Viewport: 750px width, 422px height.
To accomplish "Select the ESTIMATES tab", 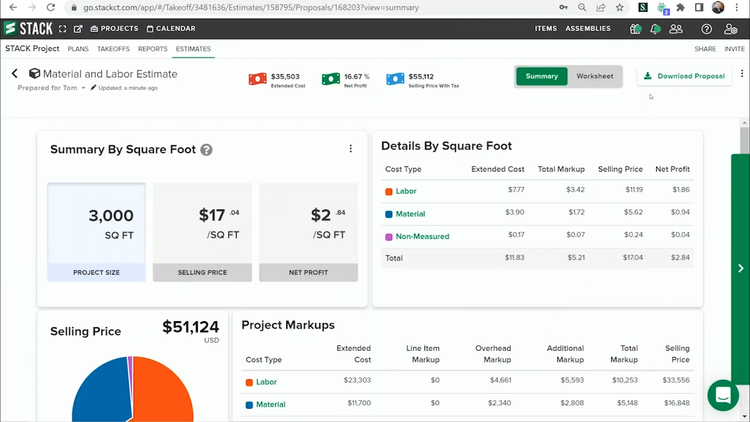I will point(193,49).
